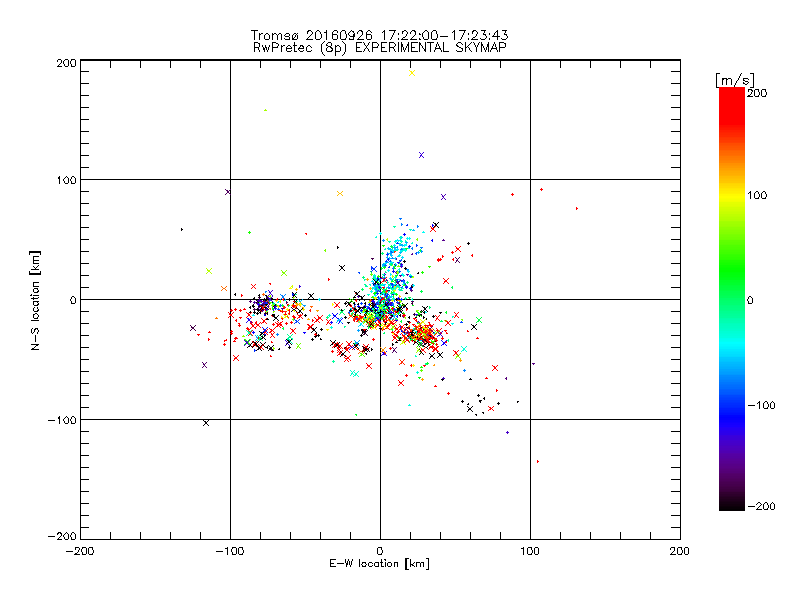The height and width of the screenshot is (600, 800).
Task: Click the colour bar tick label "100"
Action: coord(757,195)
